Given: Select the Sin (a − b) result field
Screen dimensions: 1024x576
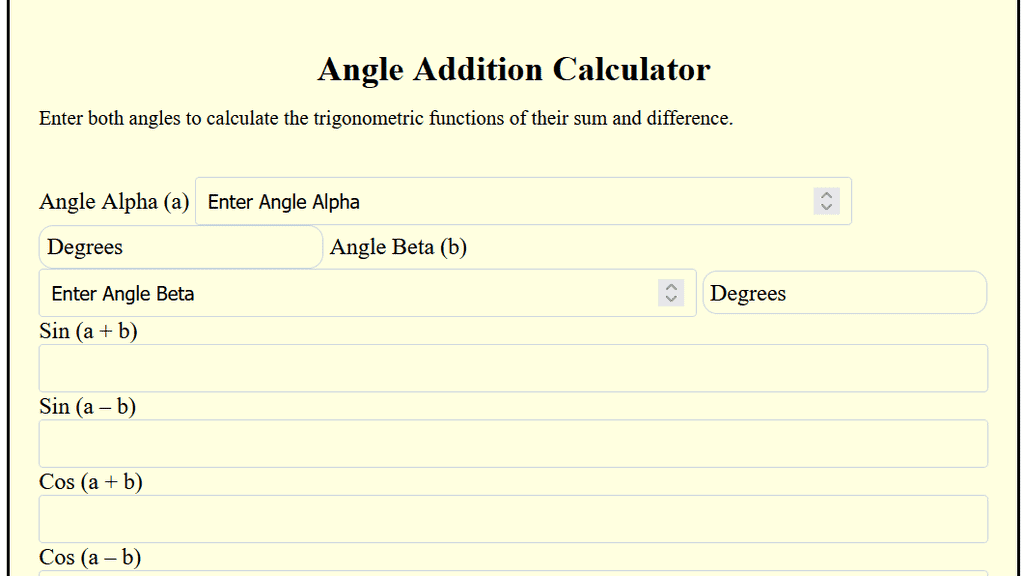Looking at the screenshot, I should click(x=512, y=443).
